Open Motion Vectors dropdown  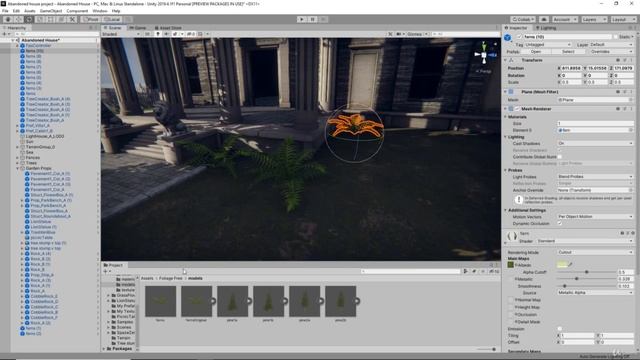click(595, 216)
